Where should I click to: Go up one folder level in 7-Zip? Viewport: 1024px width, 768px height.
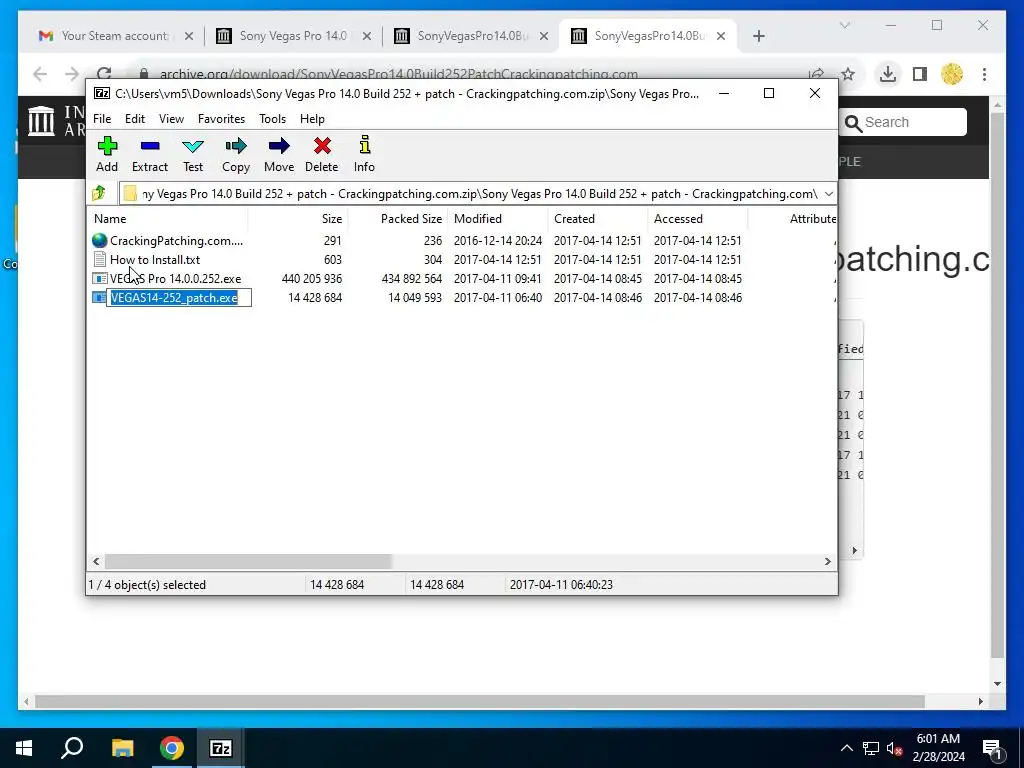99,193
